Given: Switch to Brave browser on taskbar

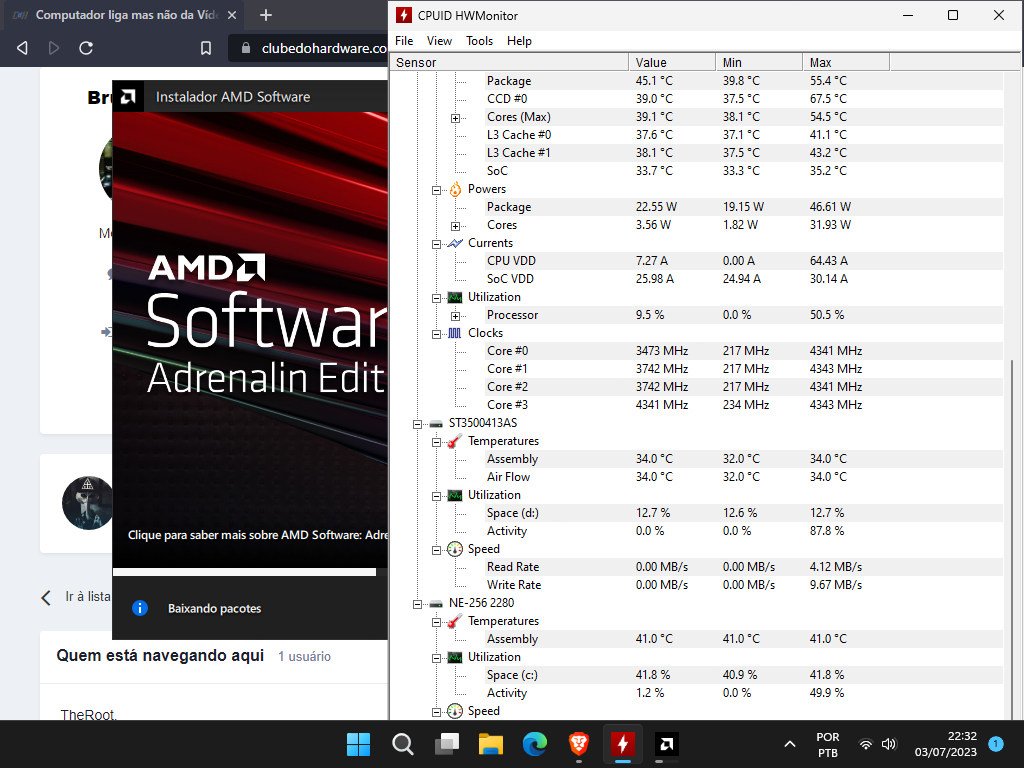Looking at the screenshot, I should click(x=579, y=744).
